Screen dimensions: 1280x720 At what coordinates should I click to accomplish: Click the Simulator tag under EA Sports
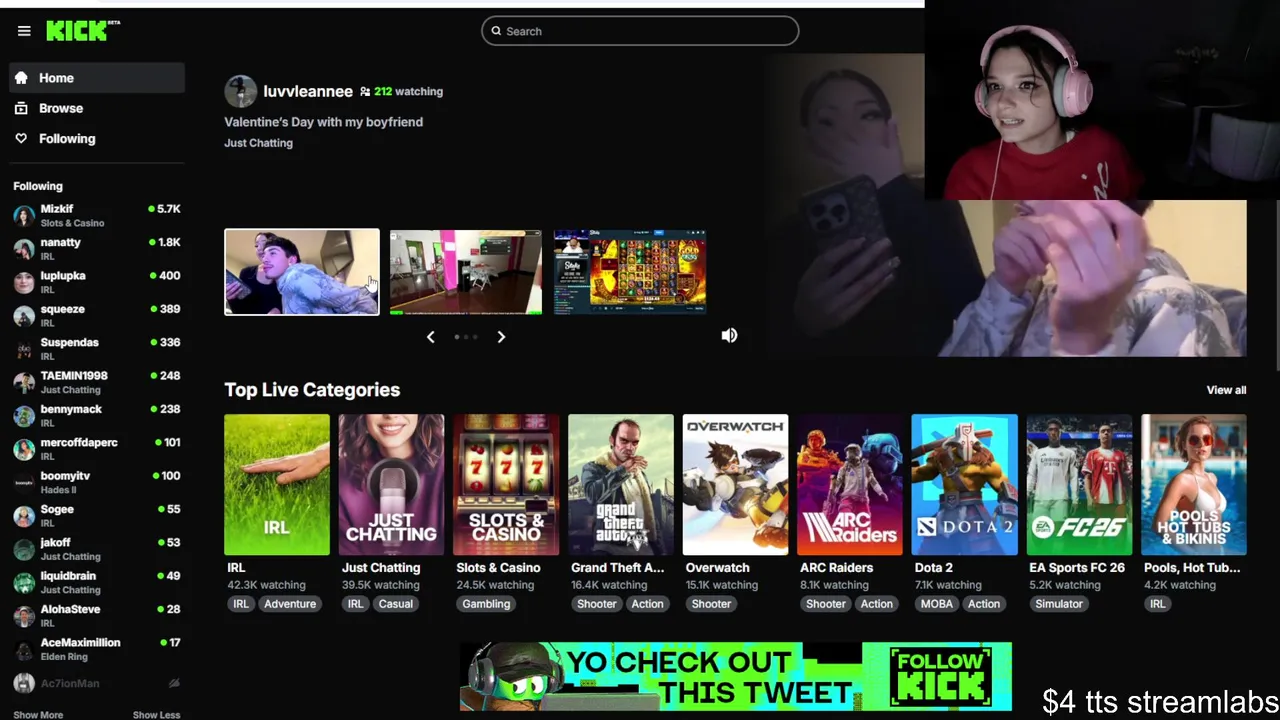point(1059,604)
